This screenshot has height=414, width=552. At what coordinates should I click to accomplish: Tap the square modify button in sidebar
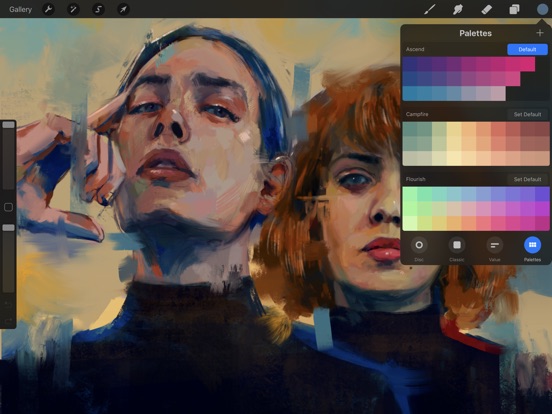point(8,207)
